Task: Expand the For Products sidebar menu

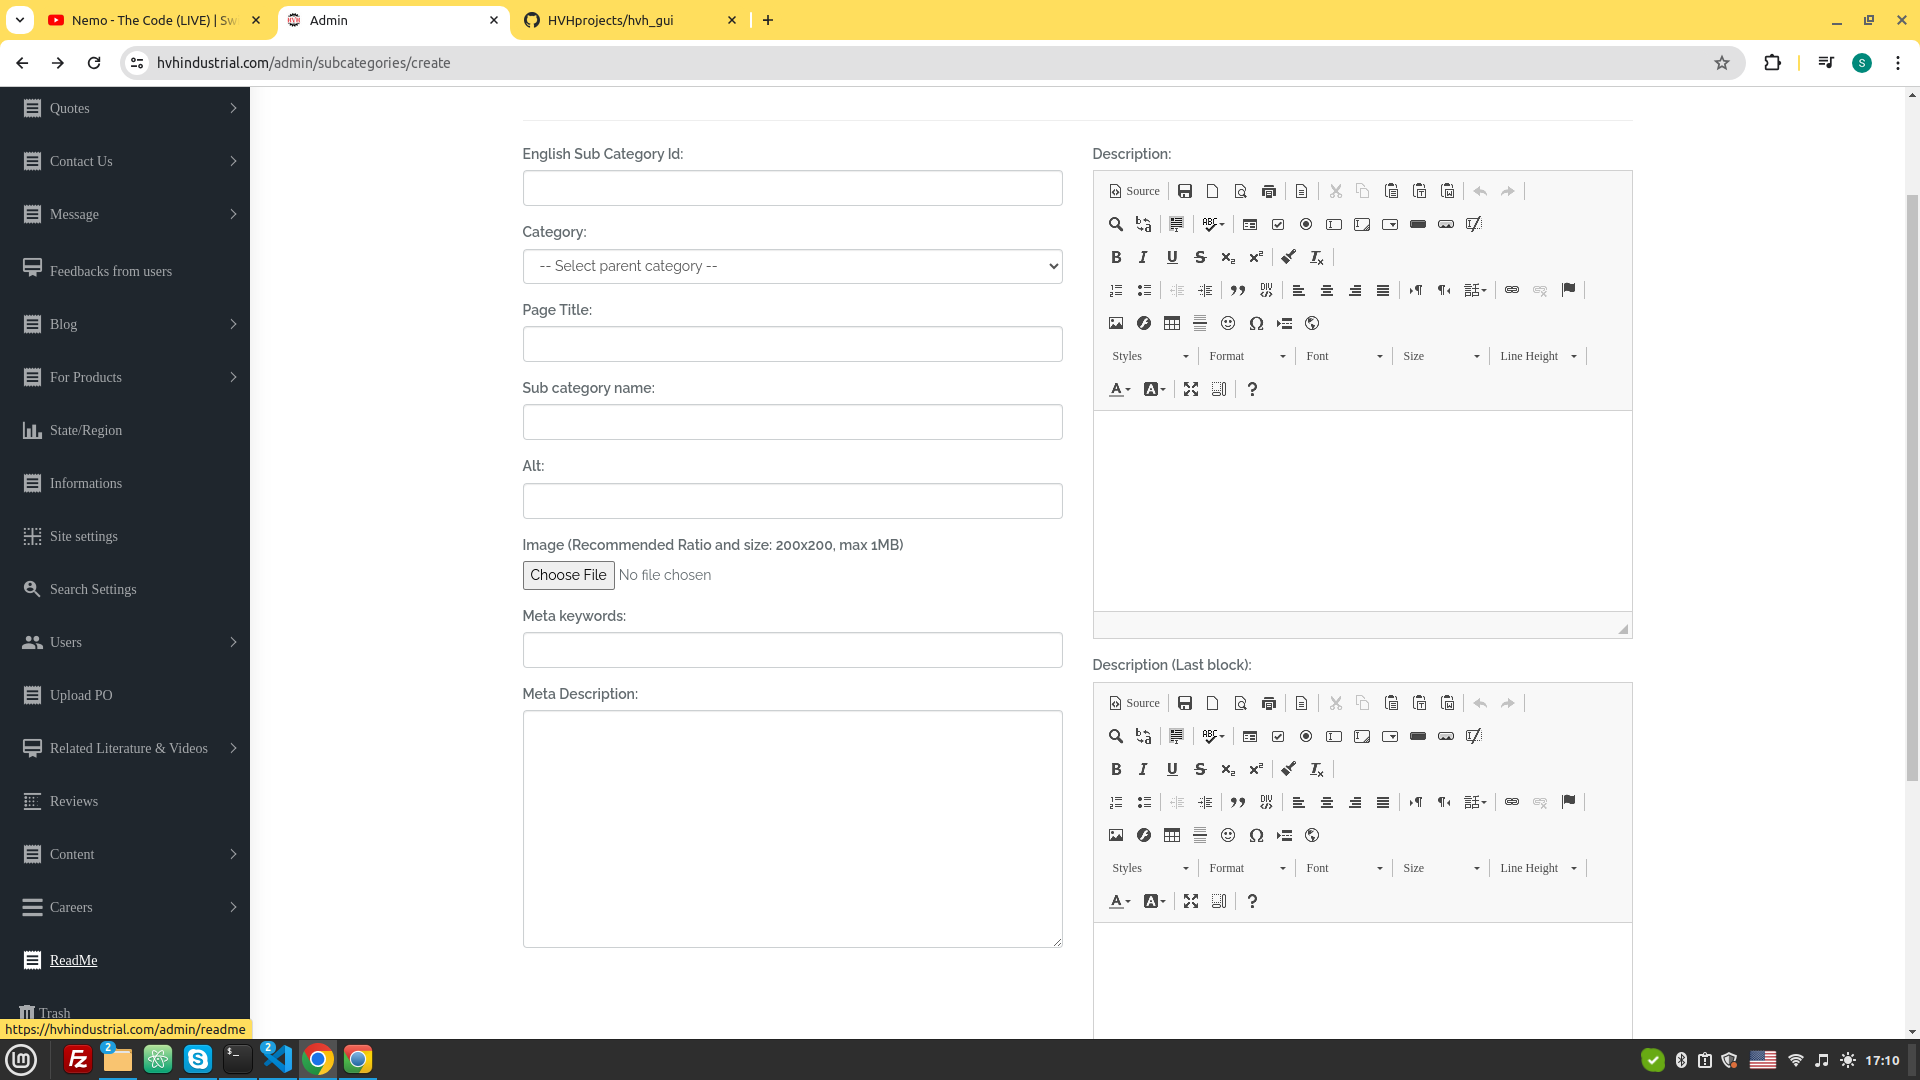Action: [x=125, y=377]
